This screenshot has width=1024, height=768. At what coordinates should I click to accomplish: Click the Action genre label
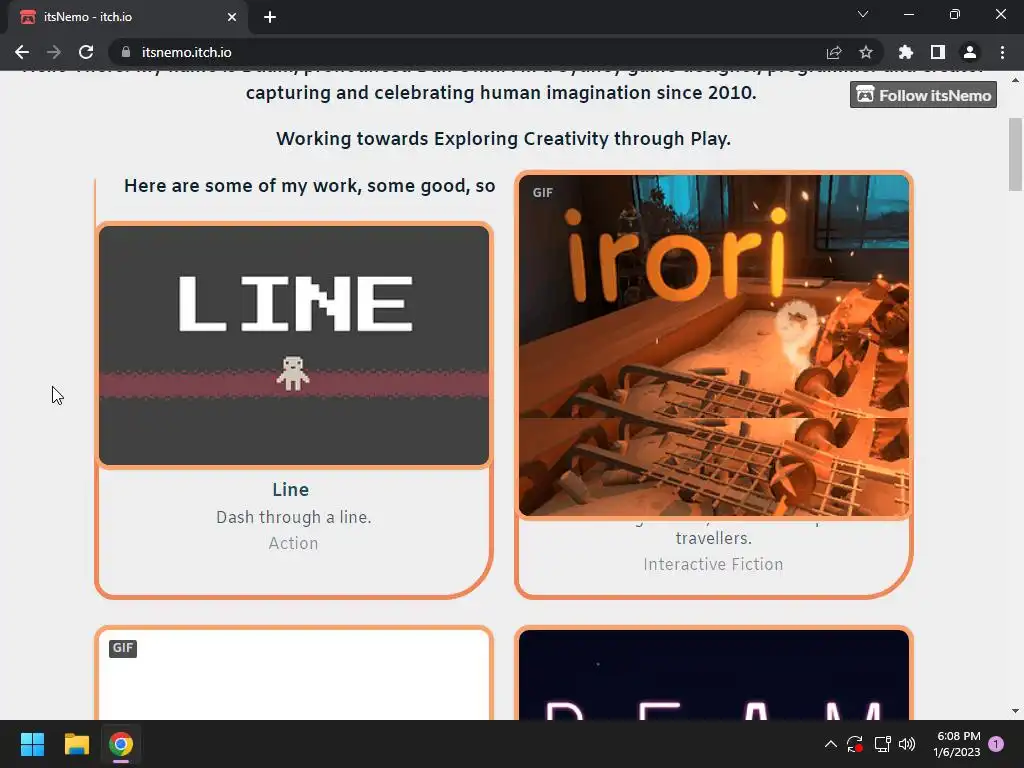click(293, 543)
